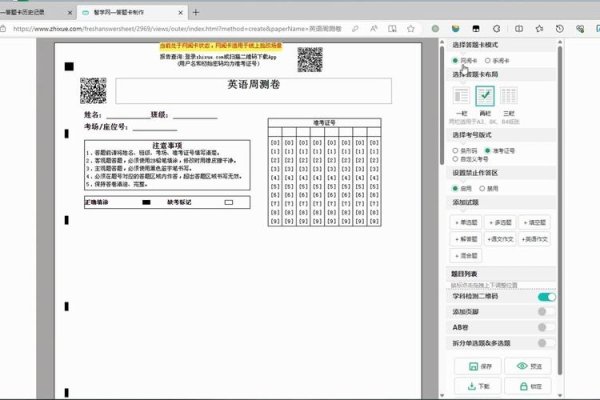
Task: Open a new browser tab
Action: point(196,13)
